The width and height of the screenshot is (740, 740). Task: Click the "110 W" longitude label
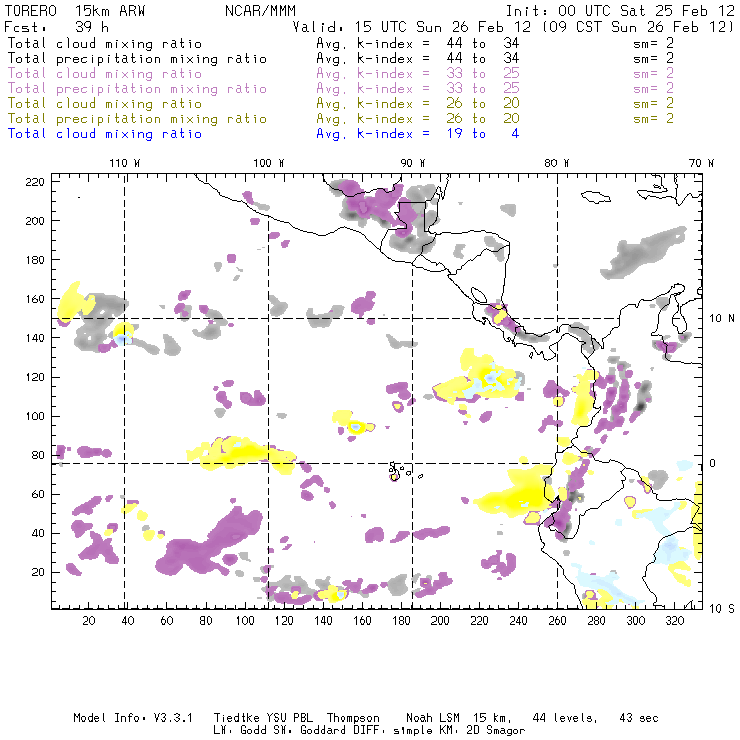click(x=125, y=163)
